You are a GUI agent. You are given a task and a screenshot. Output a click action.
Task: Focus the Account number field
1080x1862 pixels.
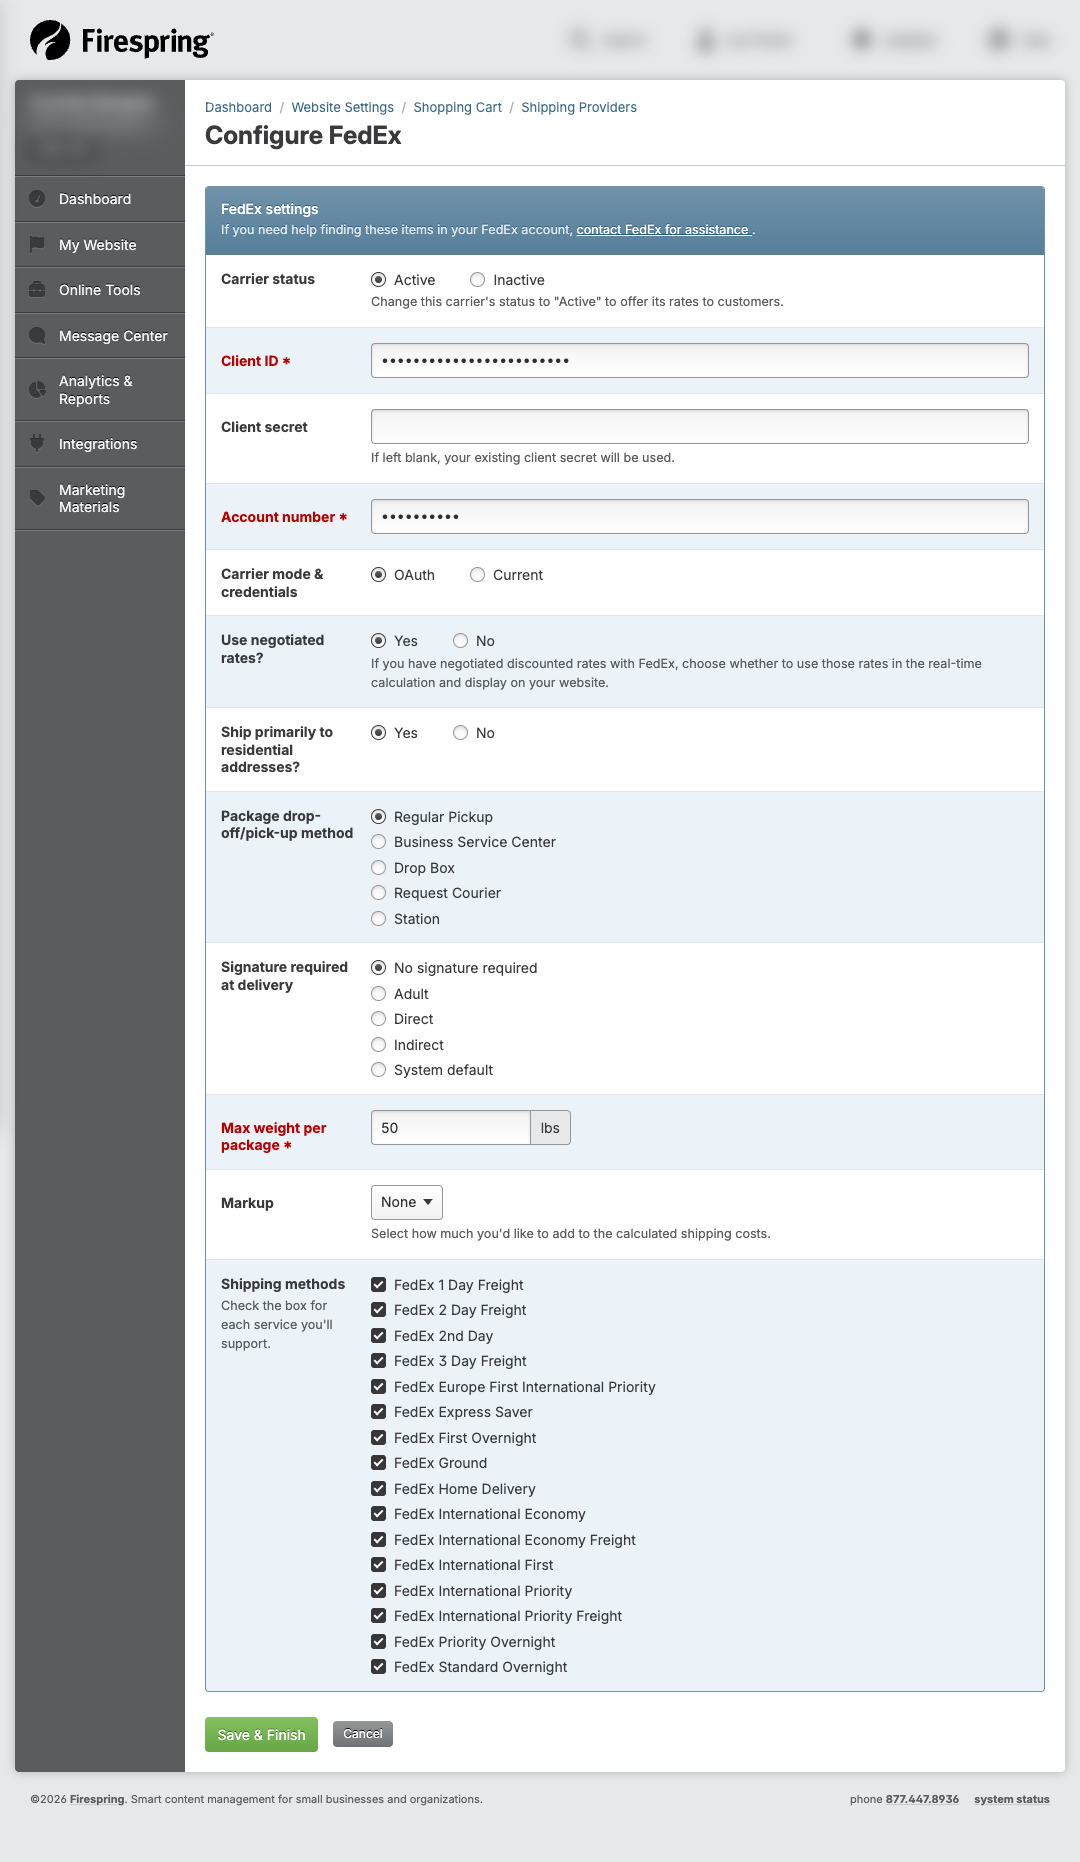point(699,516)
